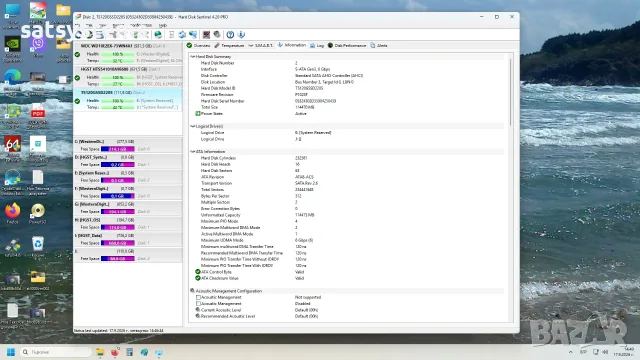Collapse ATA Information section
This screenshot has height=360, width=640.
[x=193, y=151]
